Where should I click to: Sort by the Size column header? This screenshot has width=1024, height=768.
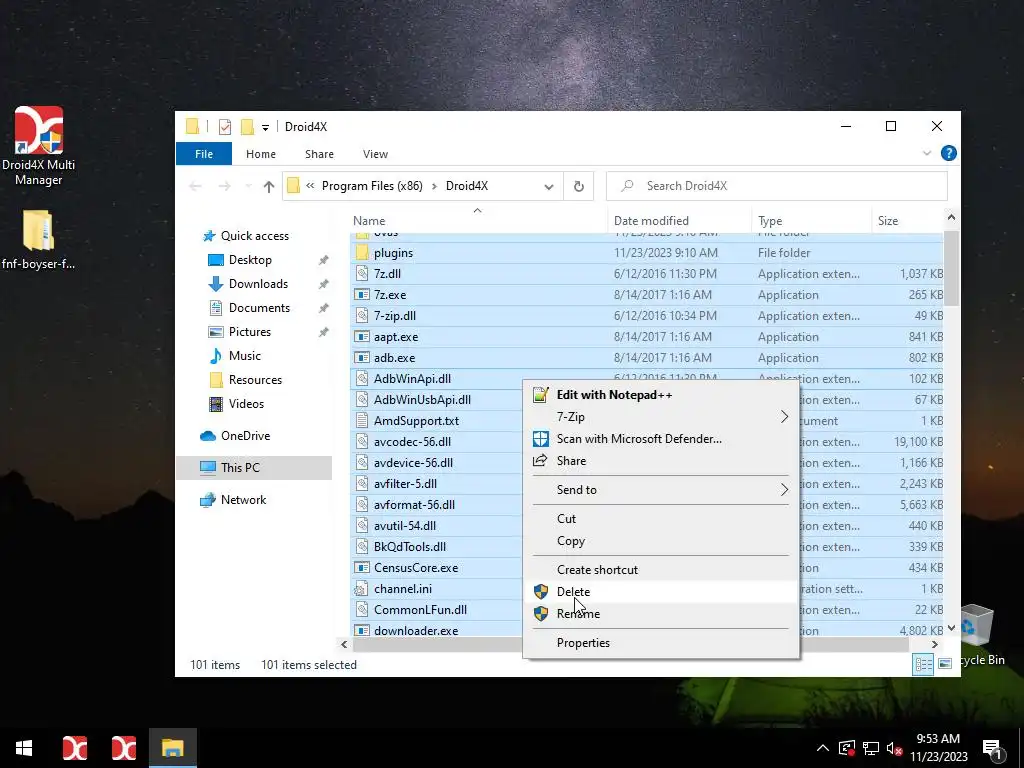(x=907, y=221)
